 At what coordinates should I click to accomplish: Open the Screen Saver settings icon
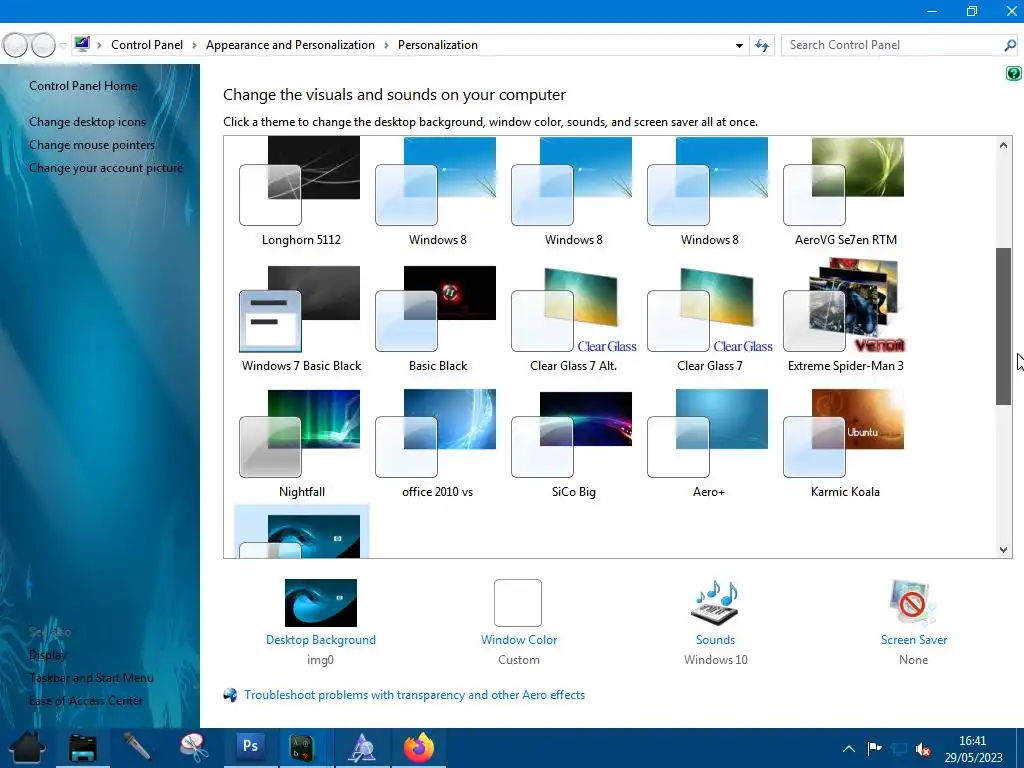point(913,603)
